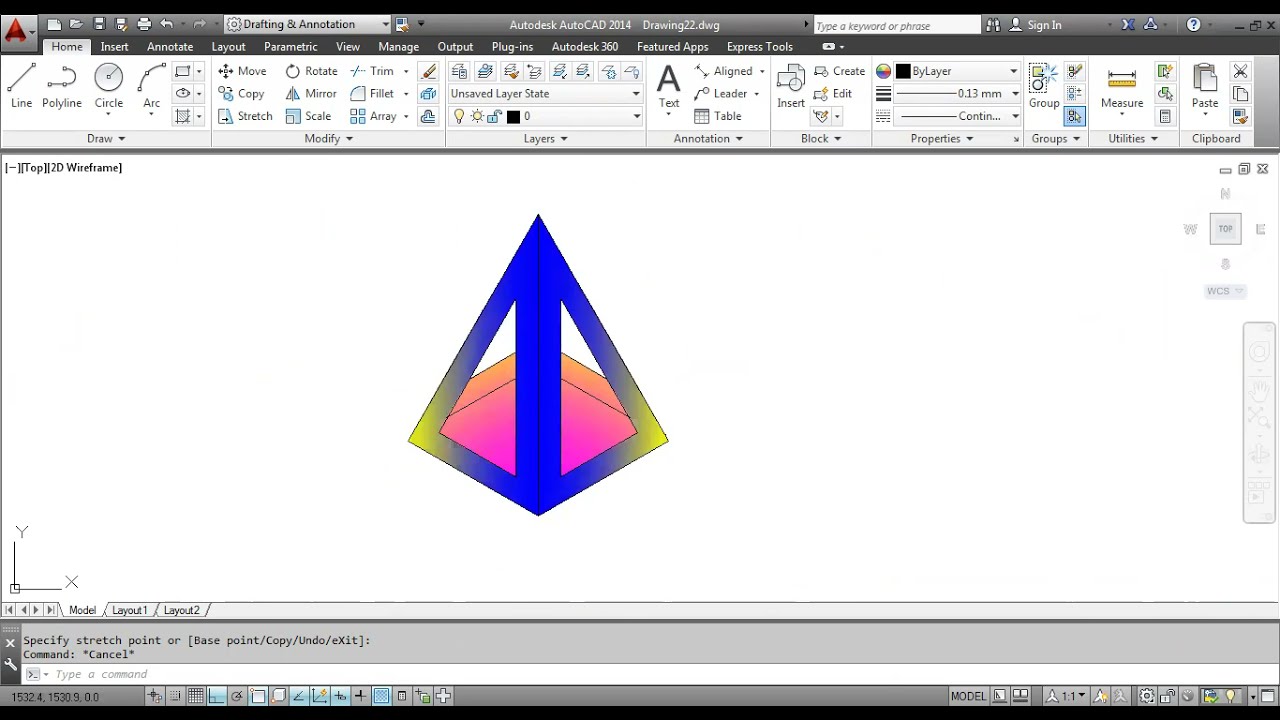Click the Insert block icon

791,85
